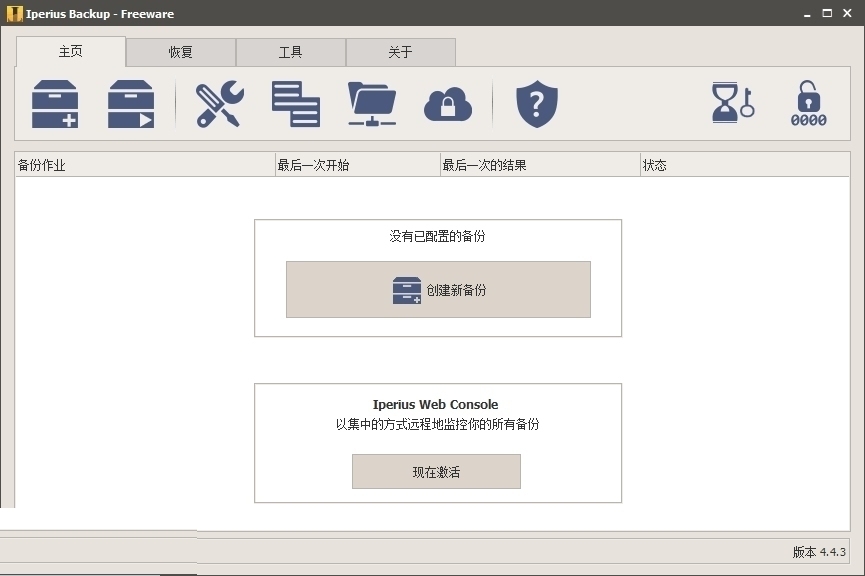
Task: Sort by 最后一次开始 column header
Action: pyautogui.click(x=357, y=165)
